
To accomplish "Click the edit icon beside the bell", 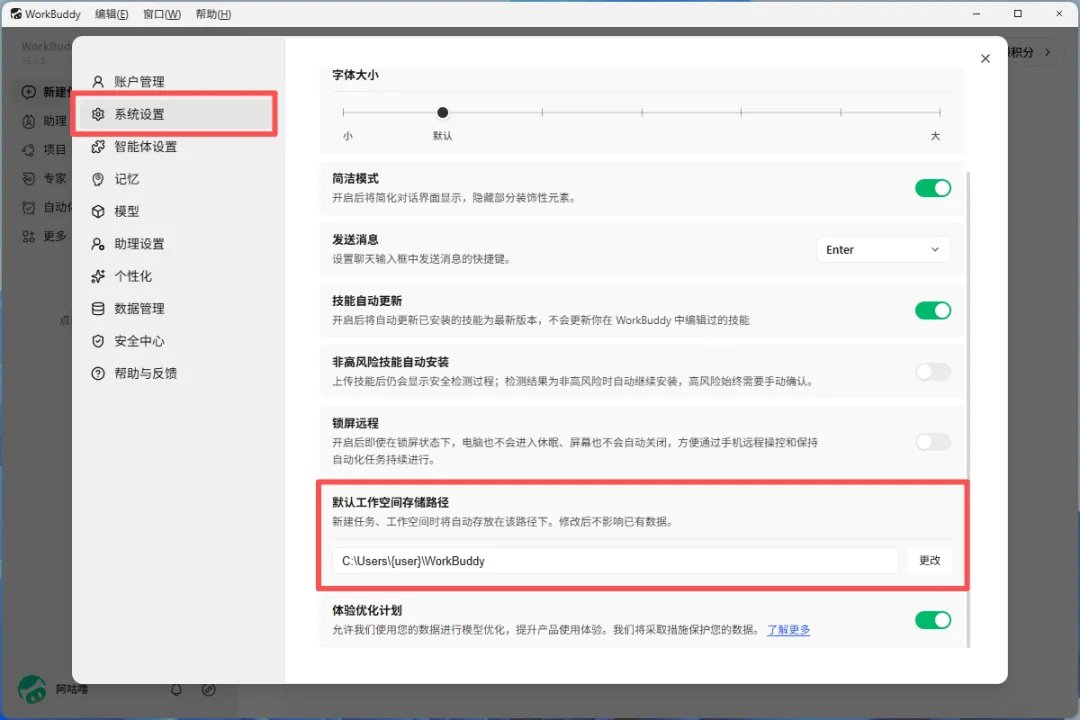I will pyautogui.click(x=209, y=689).
